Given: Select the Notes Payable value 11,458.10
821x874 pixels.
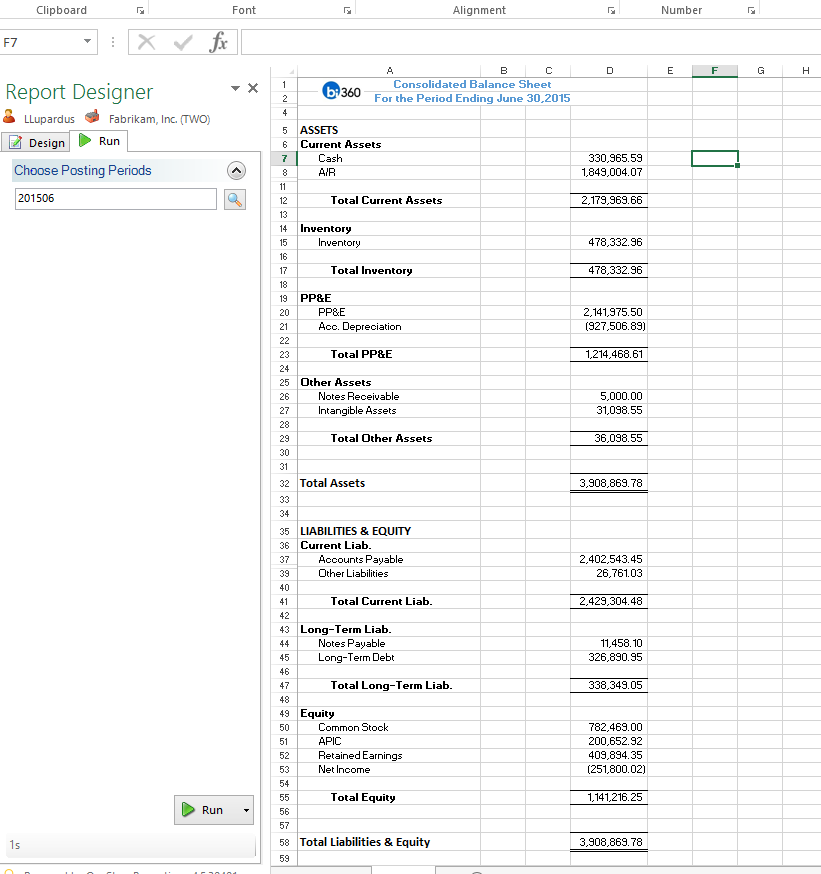Looking at the screenshot, I should 609,643.
